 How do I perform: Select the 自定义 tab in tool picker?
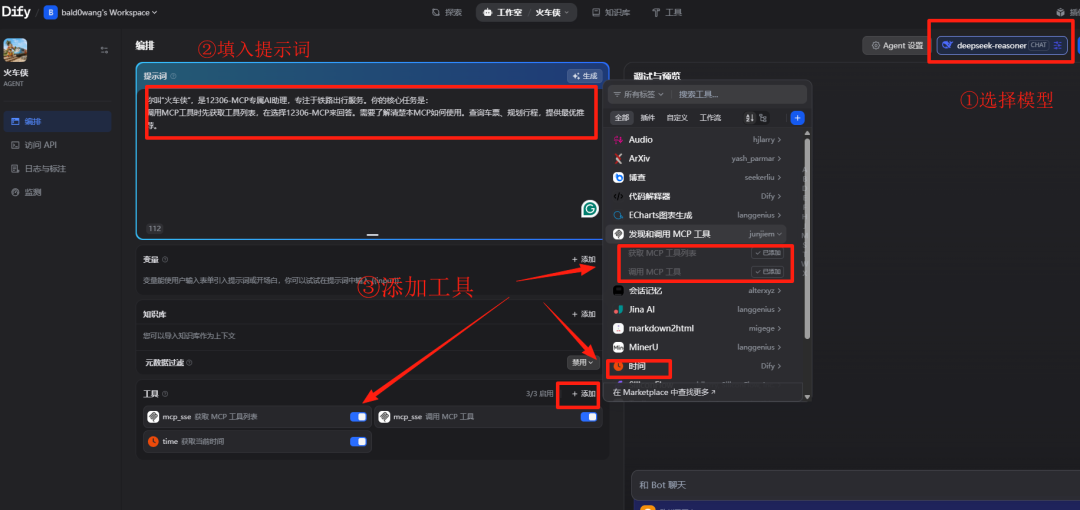click(x=678, y=118)
